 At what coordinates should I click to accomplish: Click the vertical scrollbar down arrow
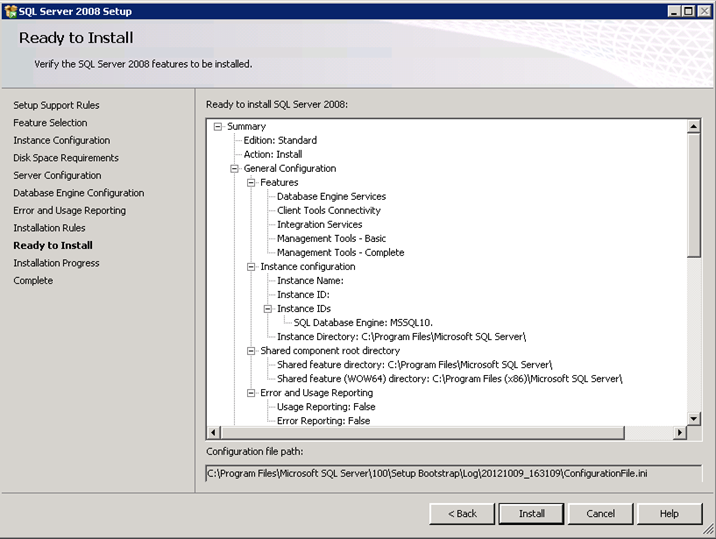694,418
